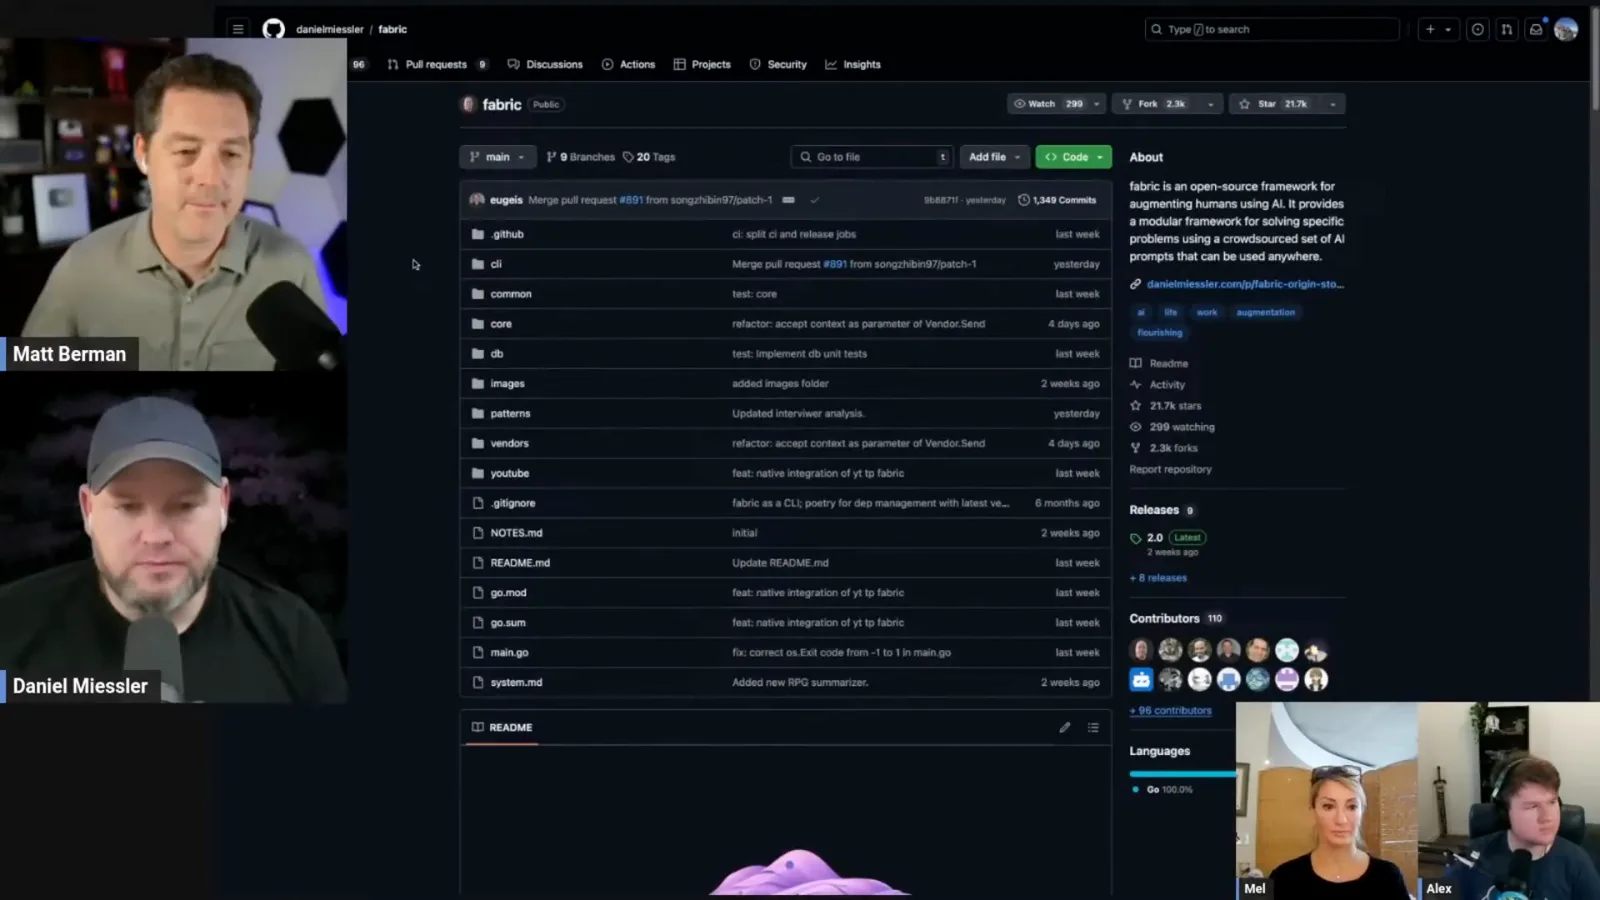
Task: Click the Type / to search box
Action: tap(1271, 29)
